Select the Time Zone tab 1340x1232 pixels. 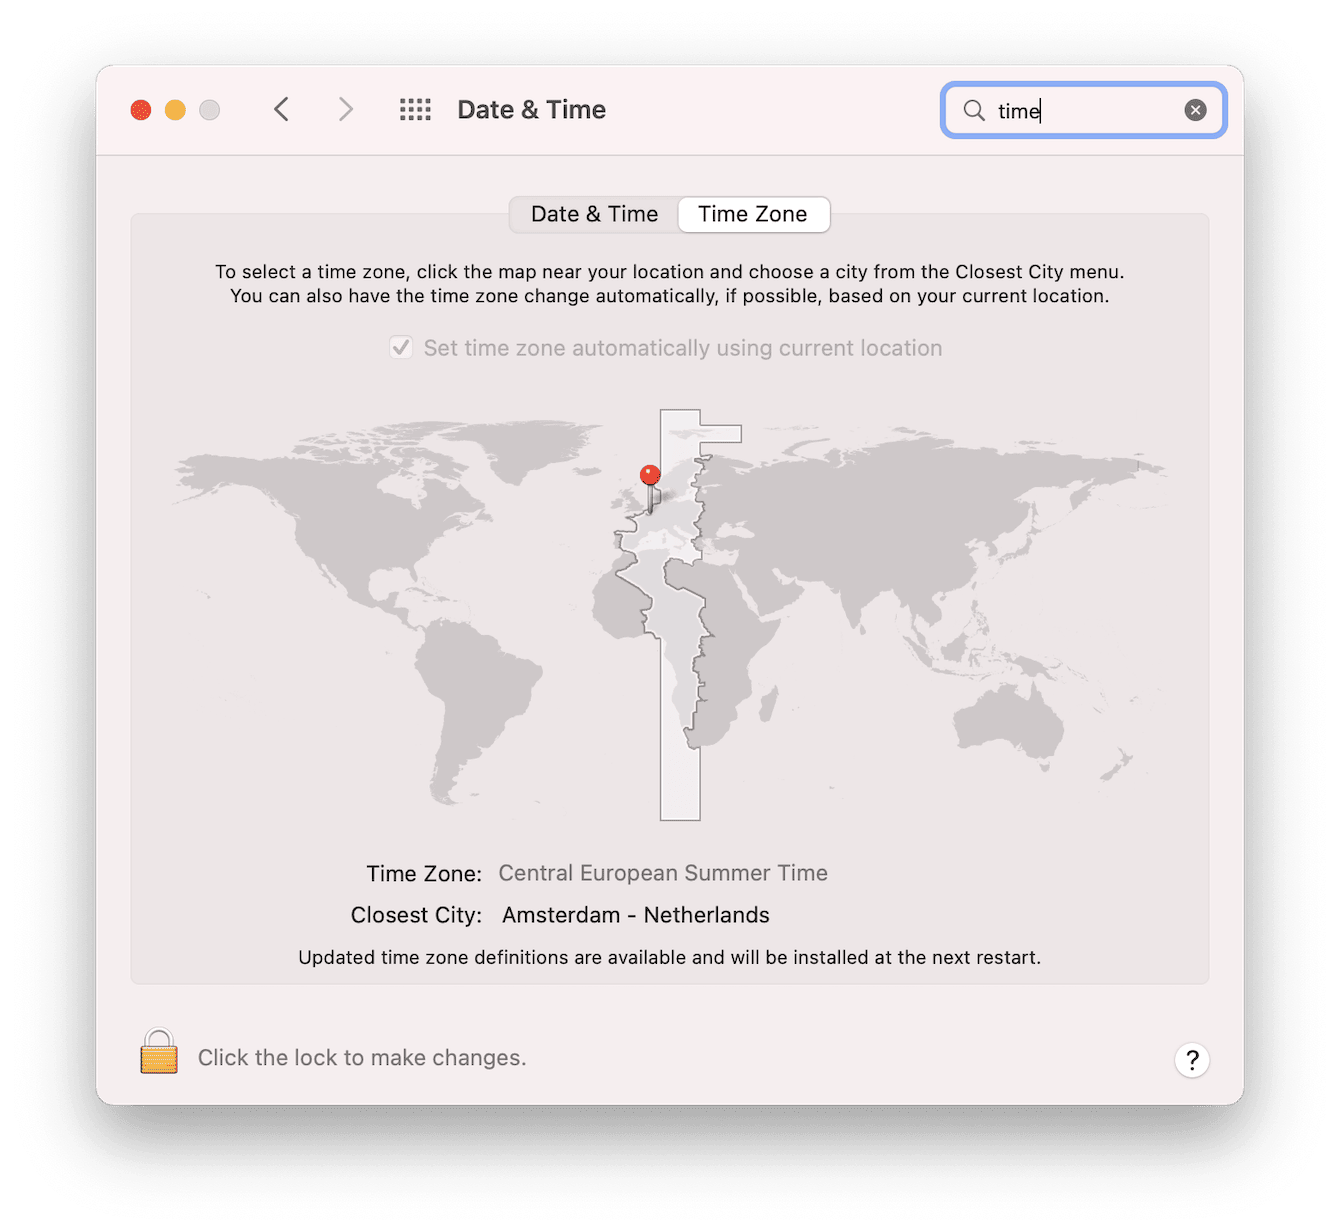[753, 214]
